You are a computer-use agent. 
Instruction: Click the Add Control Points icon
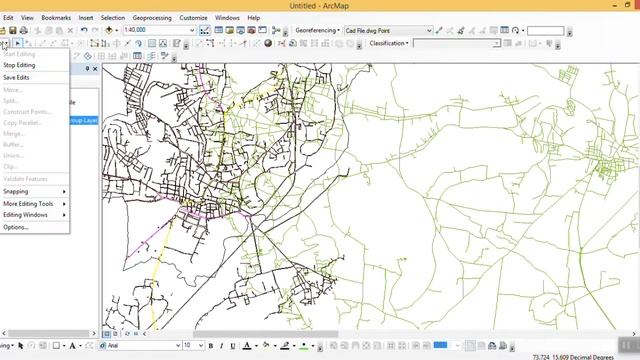(439, 31)
